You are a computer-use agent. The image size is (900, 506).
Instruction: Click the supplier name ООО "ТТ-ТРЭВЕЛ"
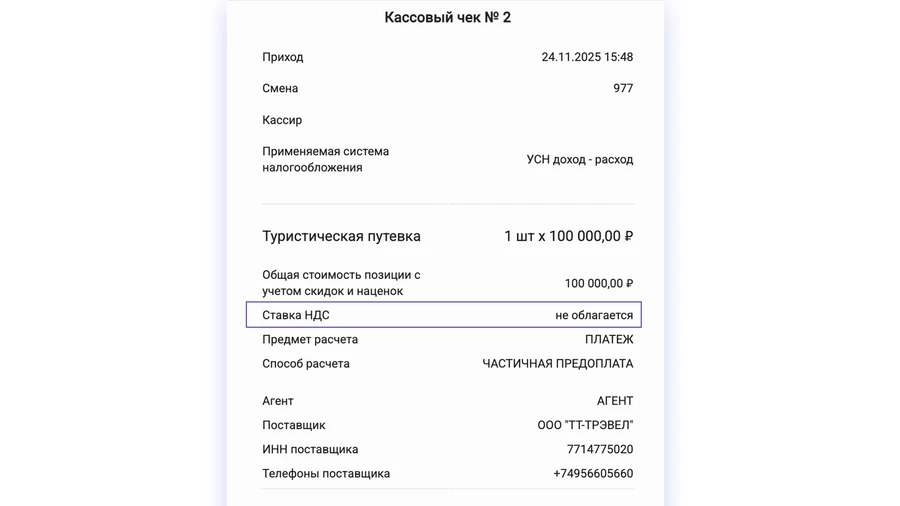coord(585,426)
